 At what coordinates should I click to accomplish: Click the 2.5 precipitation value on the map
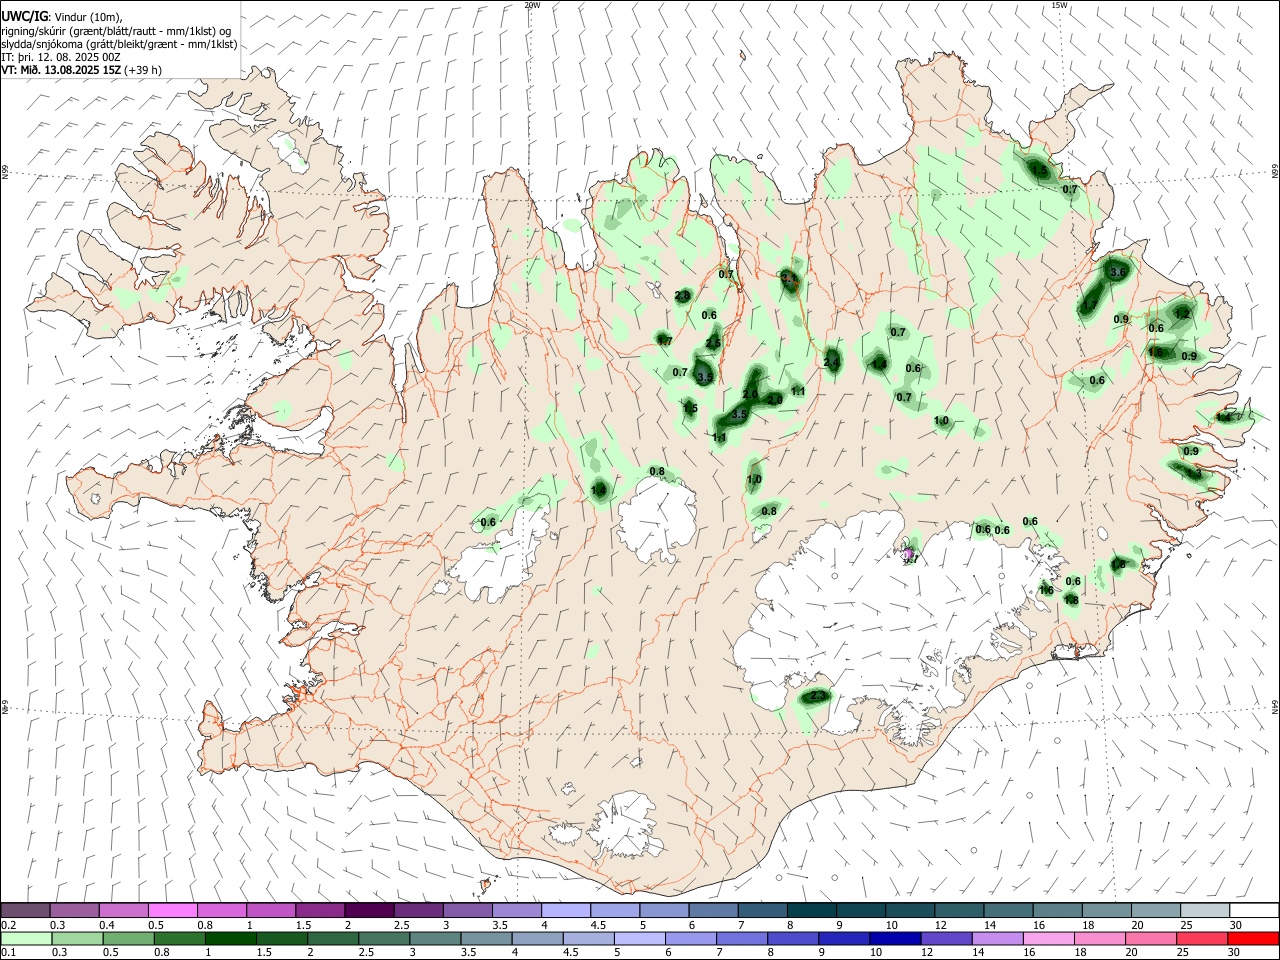(713, 344)
